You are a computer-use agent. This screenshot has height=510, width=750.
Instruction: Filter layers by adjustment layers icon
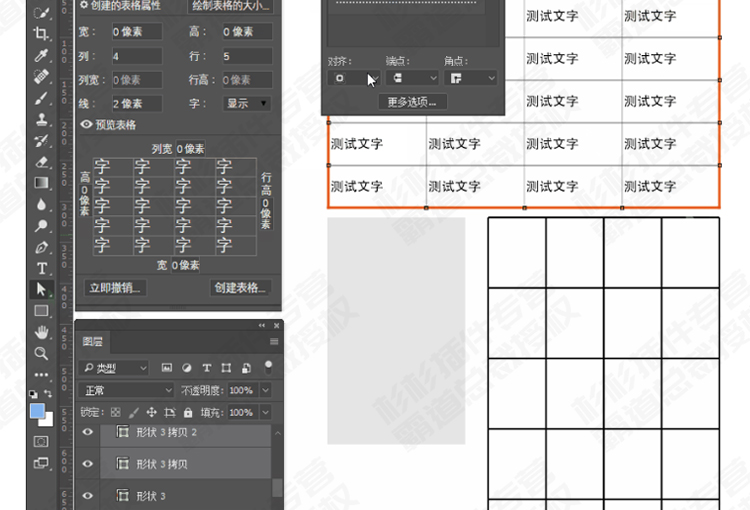187,367
